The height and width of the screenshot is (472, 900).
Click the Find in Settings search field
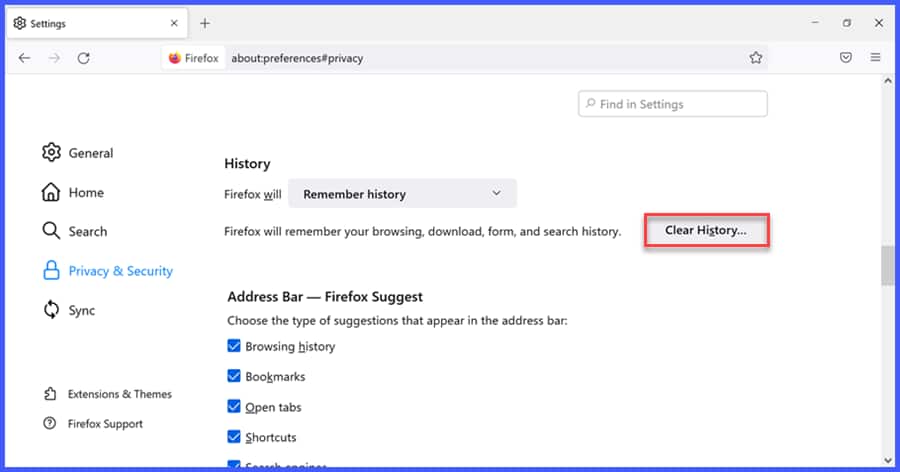click(x=673, y=104)
